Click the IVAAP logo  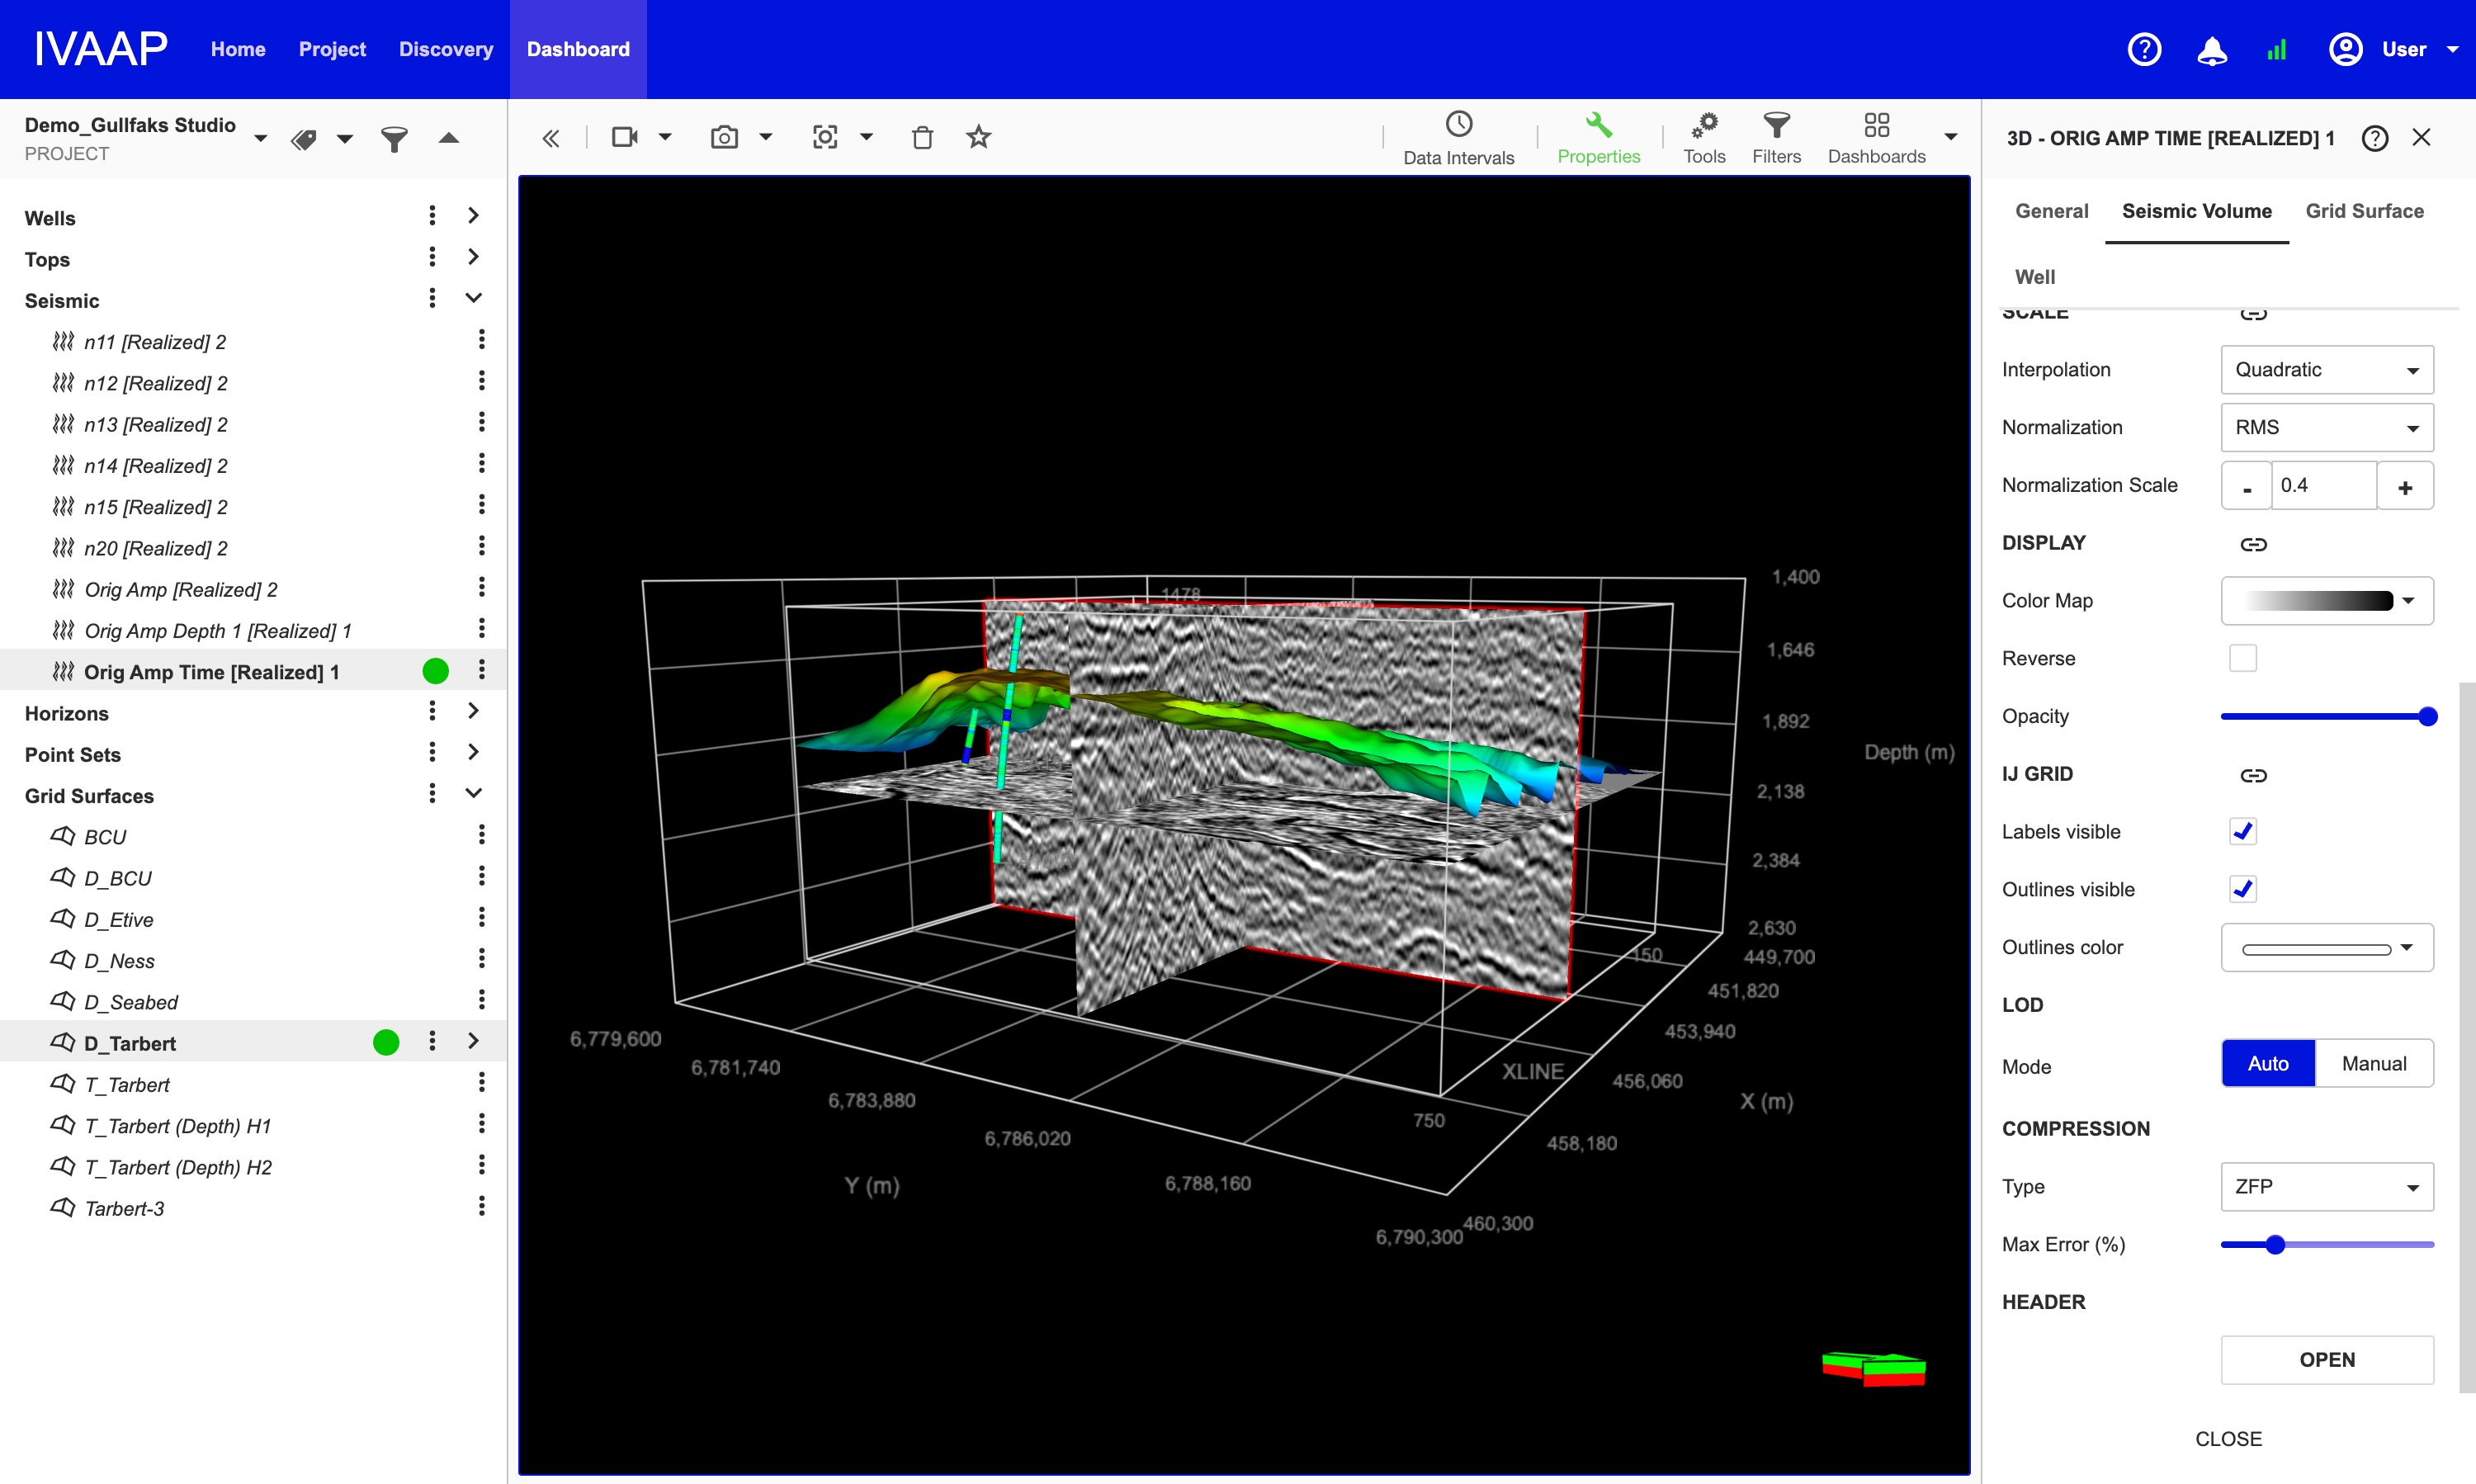click(100, 49)
